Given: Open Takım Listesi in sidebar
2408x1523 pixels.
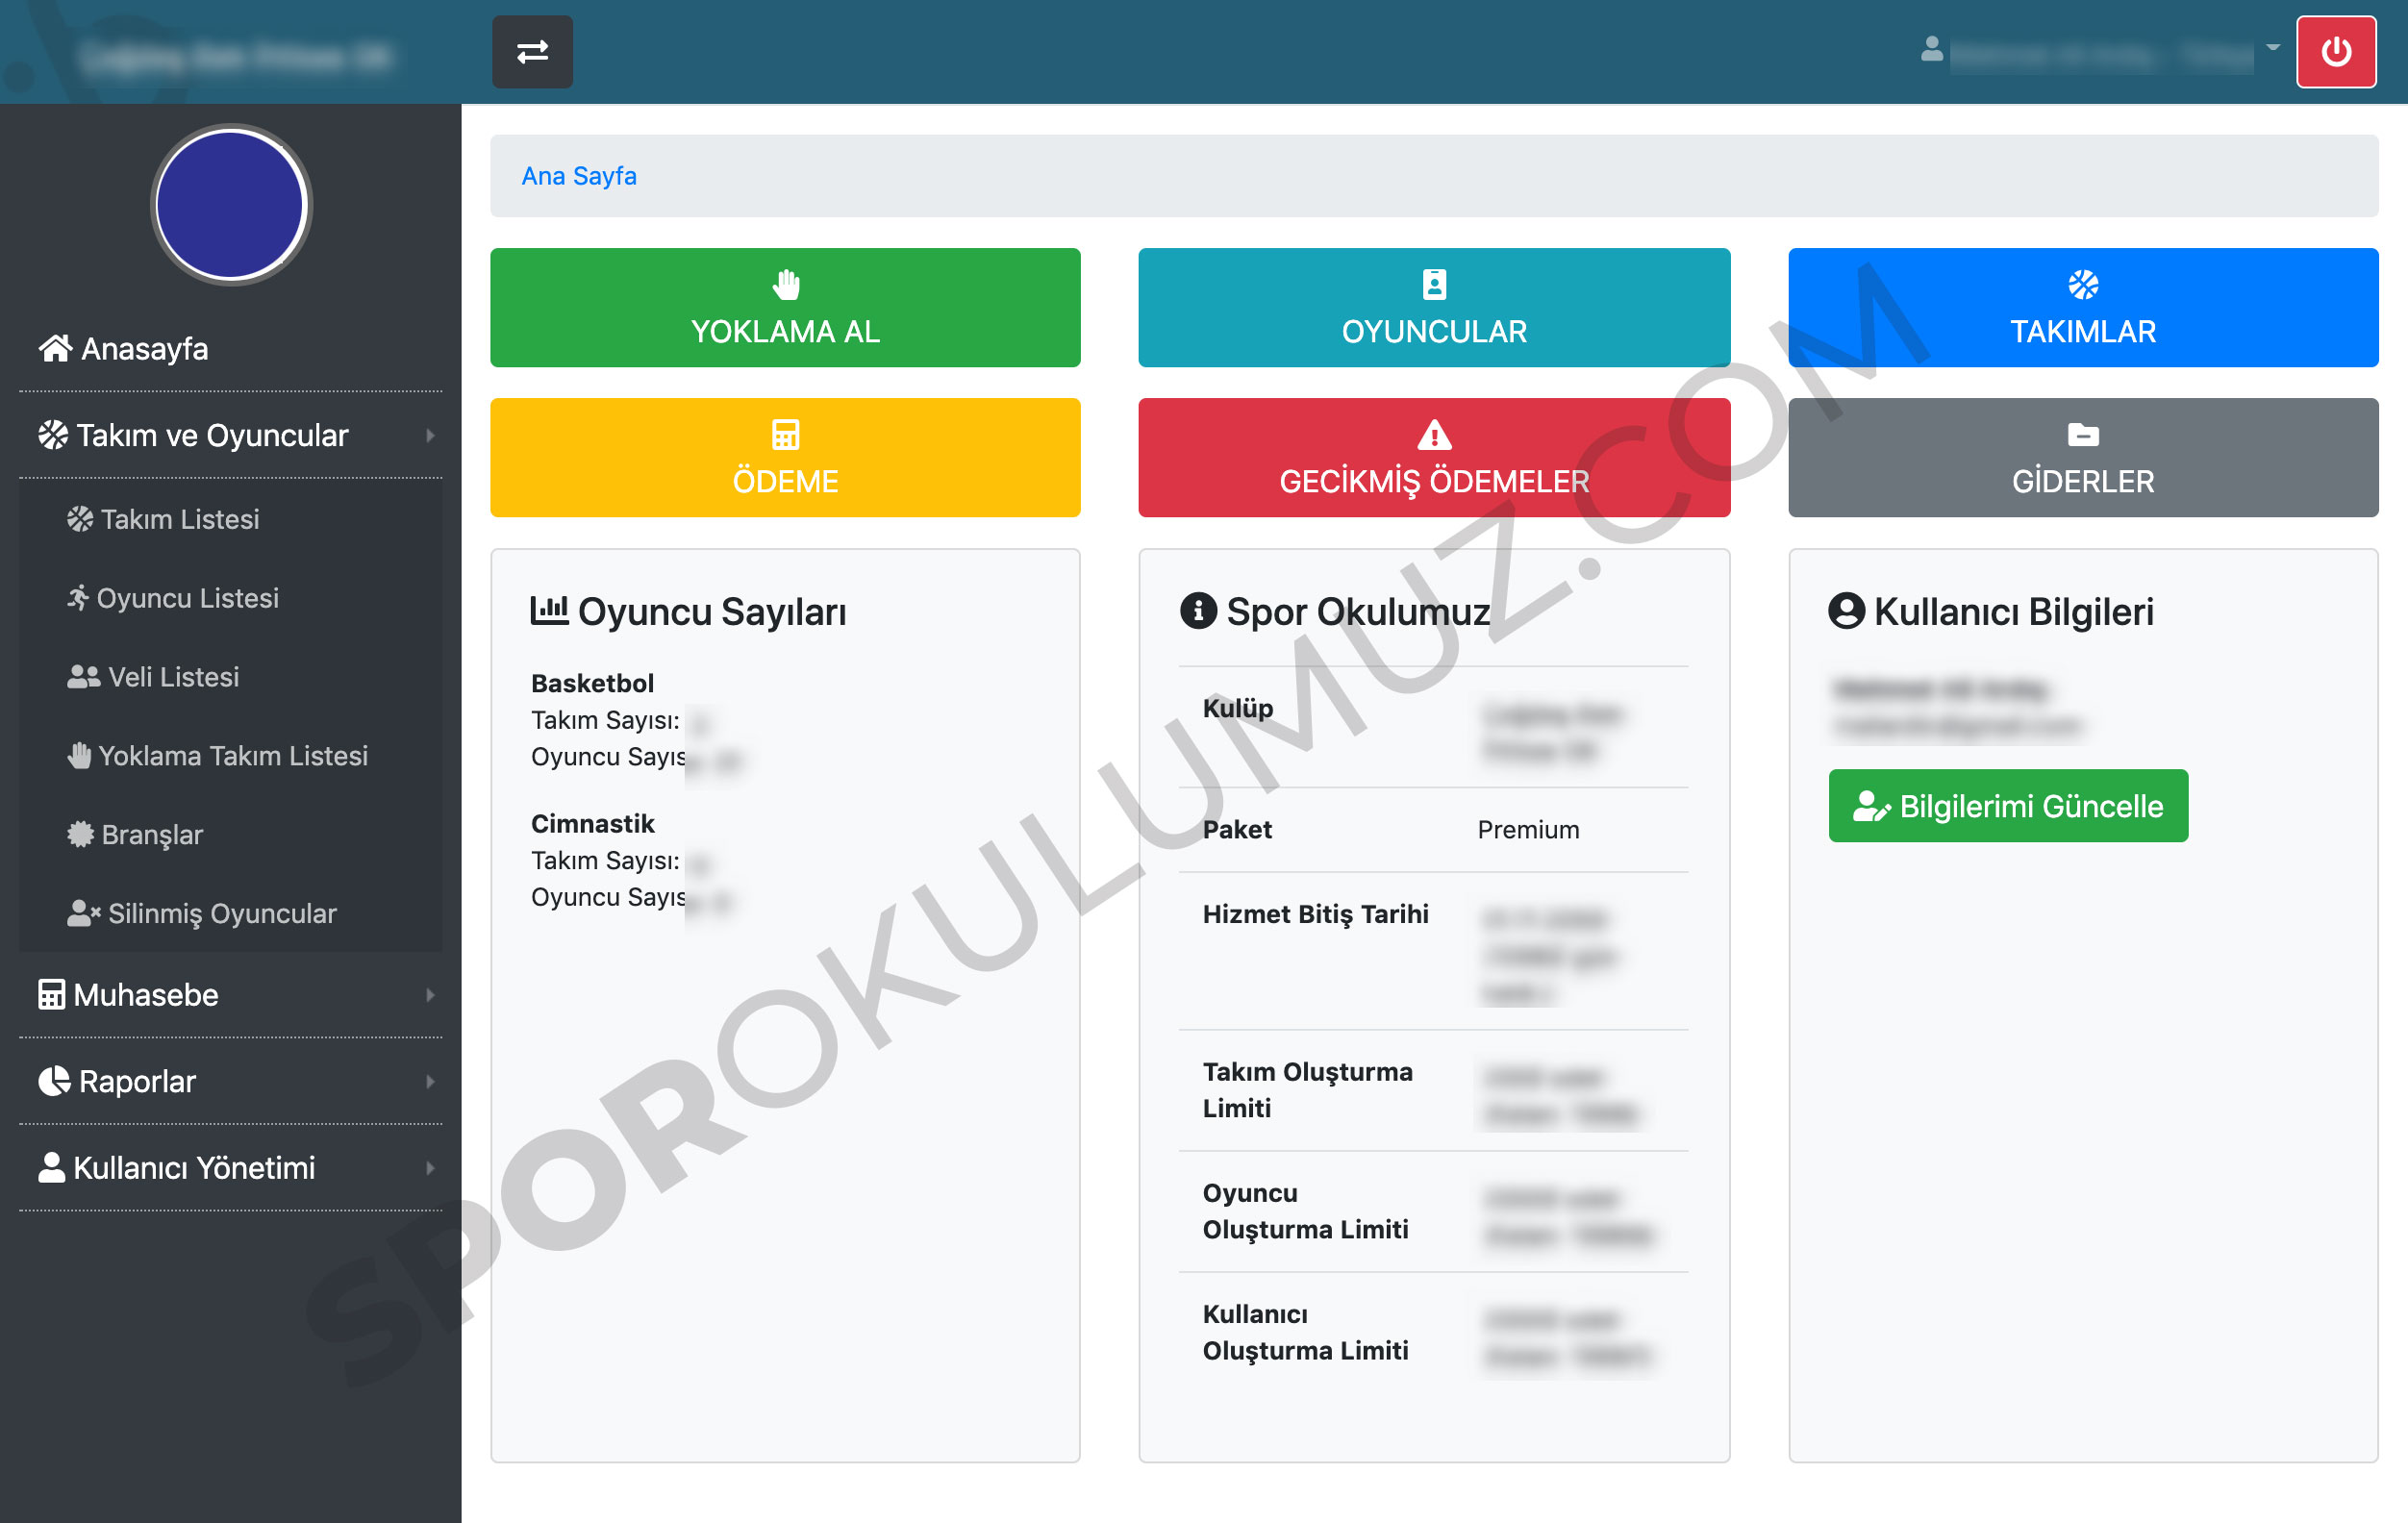Looking at the screenshot, I should 180,520.
